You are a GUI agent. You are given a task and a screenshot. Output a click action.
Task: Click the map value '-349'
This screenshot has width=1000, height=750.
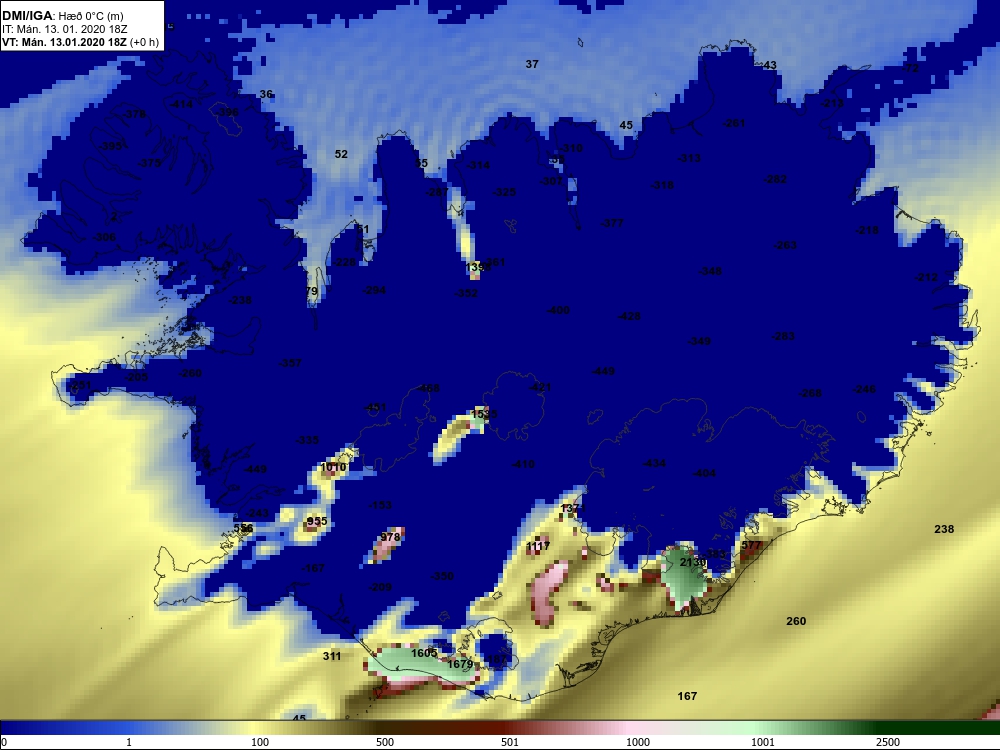(x=699, y=341)
